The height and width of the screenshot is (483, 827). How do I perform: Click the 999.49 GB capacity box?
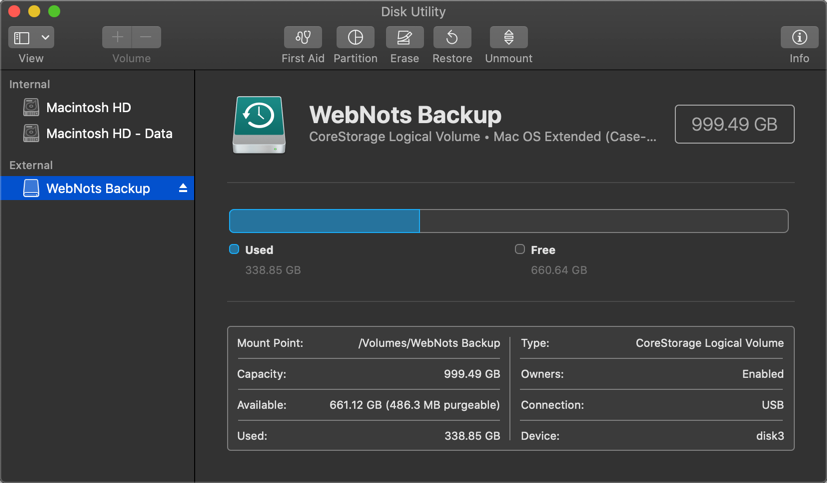(734, 124)
